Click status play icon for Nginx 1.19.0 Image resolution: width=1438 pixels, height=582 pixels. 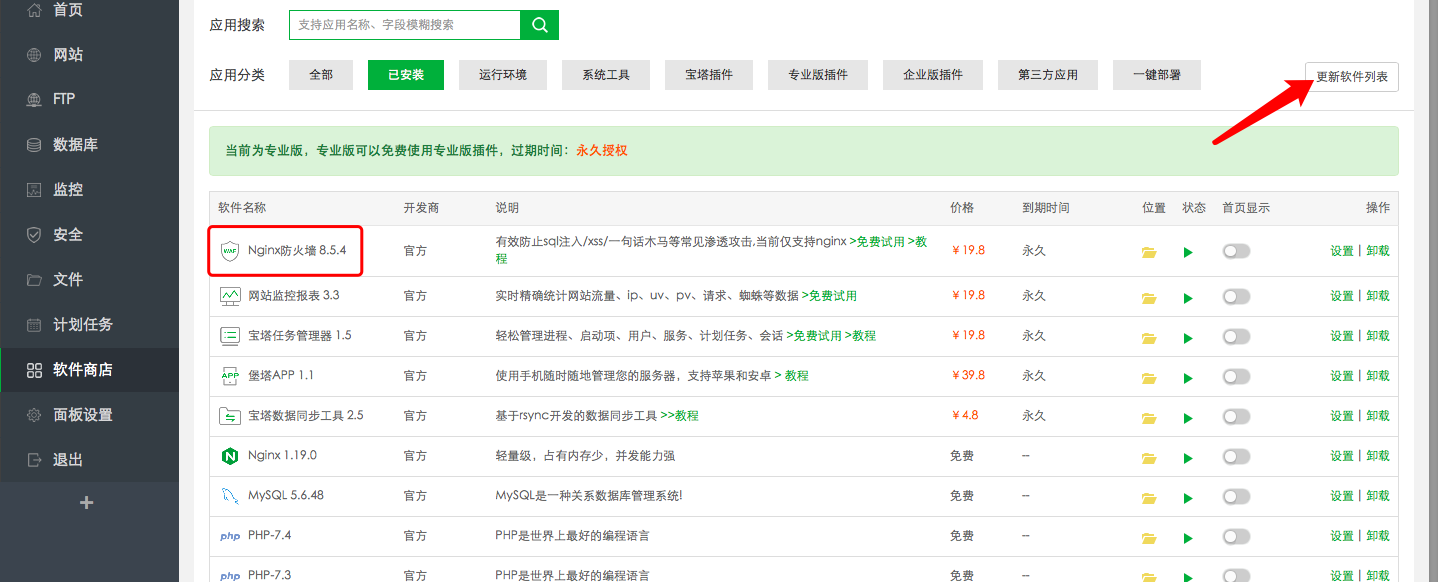pos(1188,457)
